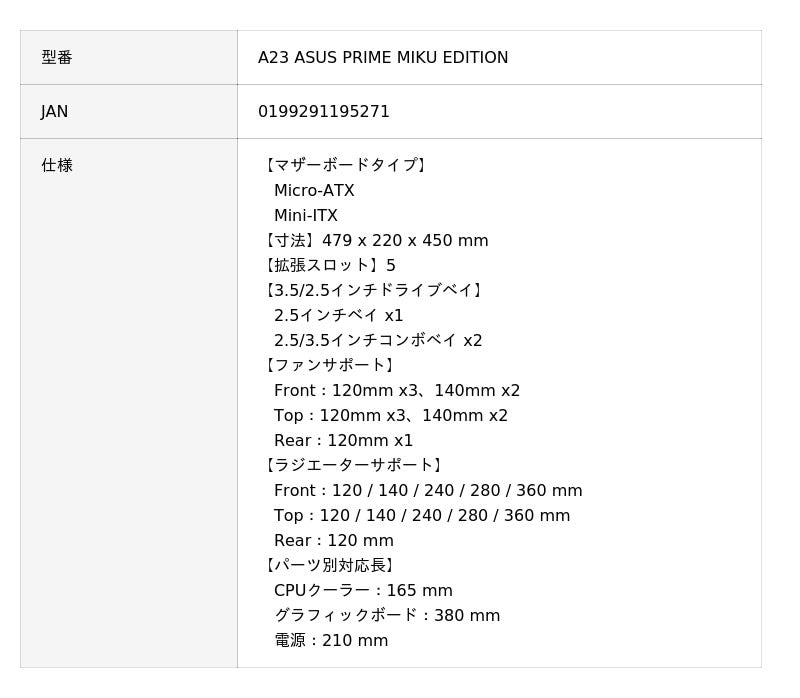Click the ラジエーターサポート heading
This screenshot has height=698, width=800.
tap(354, 466)
